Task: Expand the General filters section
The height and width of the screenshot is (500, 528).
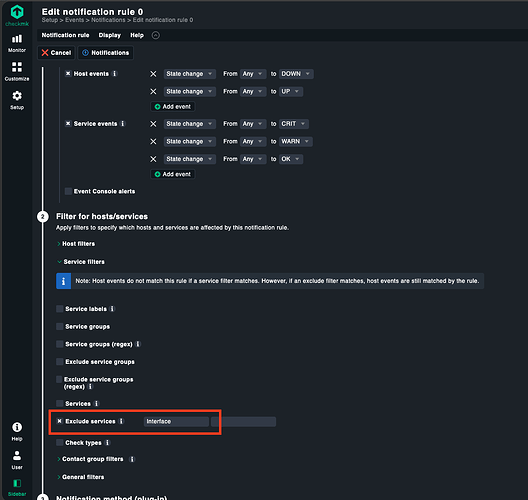Action: coord(81,477)
